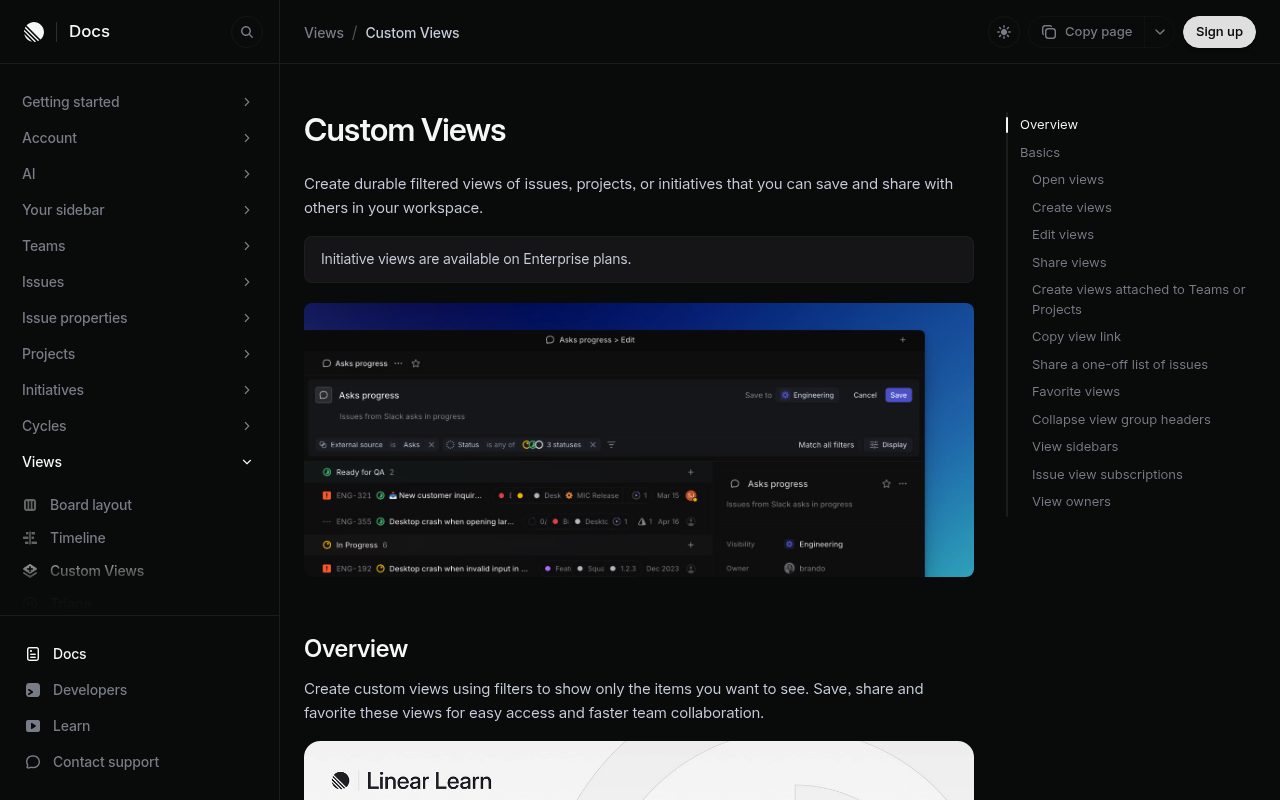Viewport: 1280px width, 800px height.
Task: Go to Create views attached to Teams section
Action: pos(1139,300)
